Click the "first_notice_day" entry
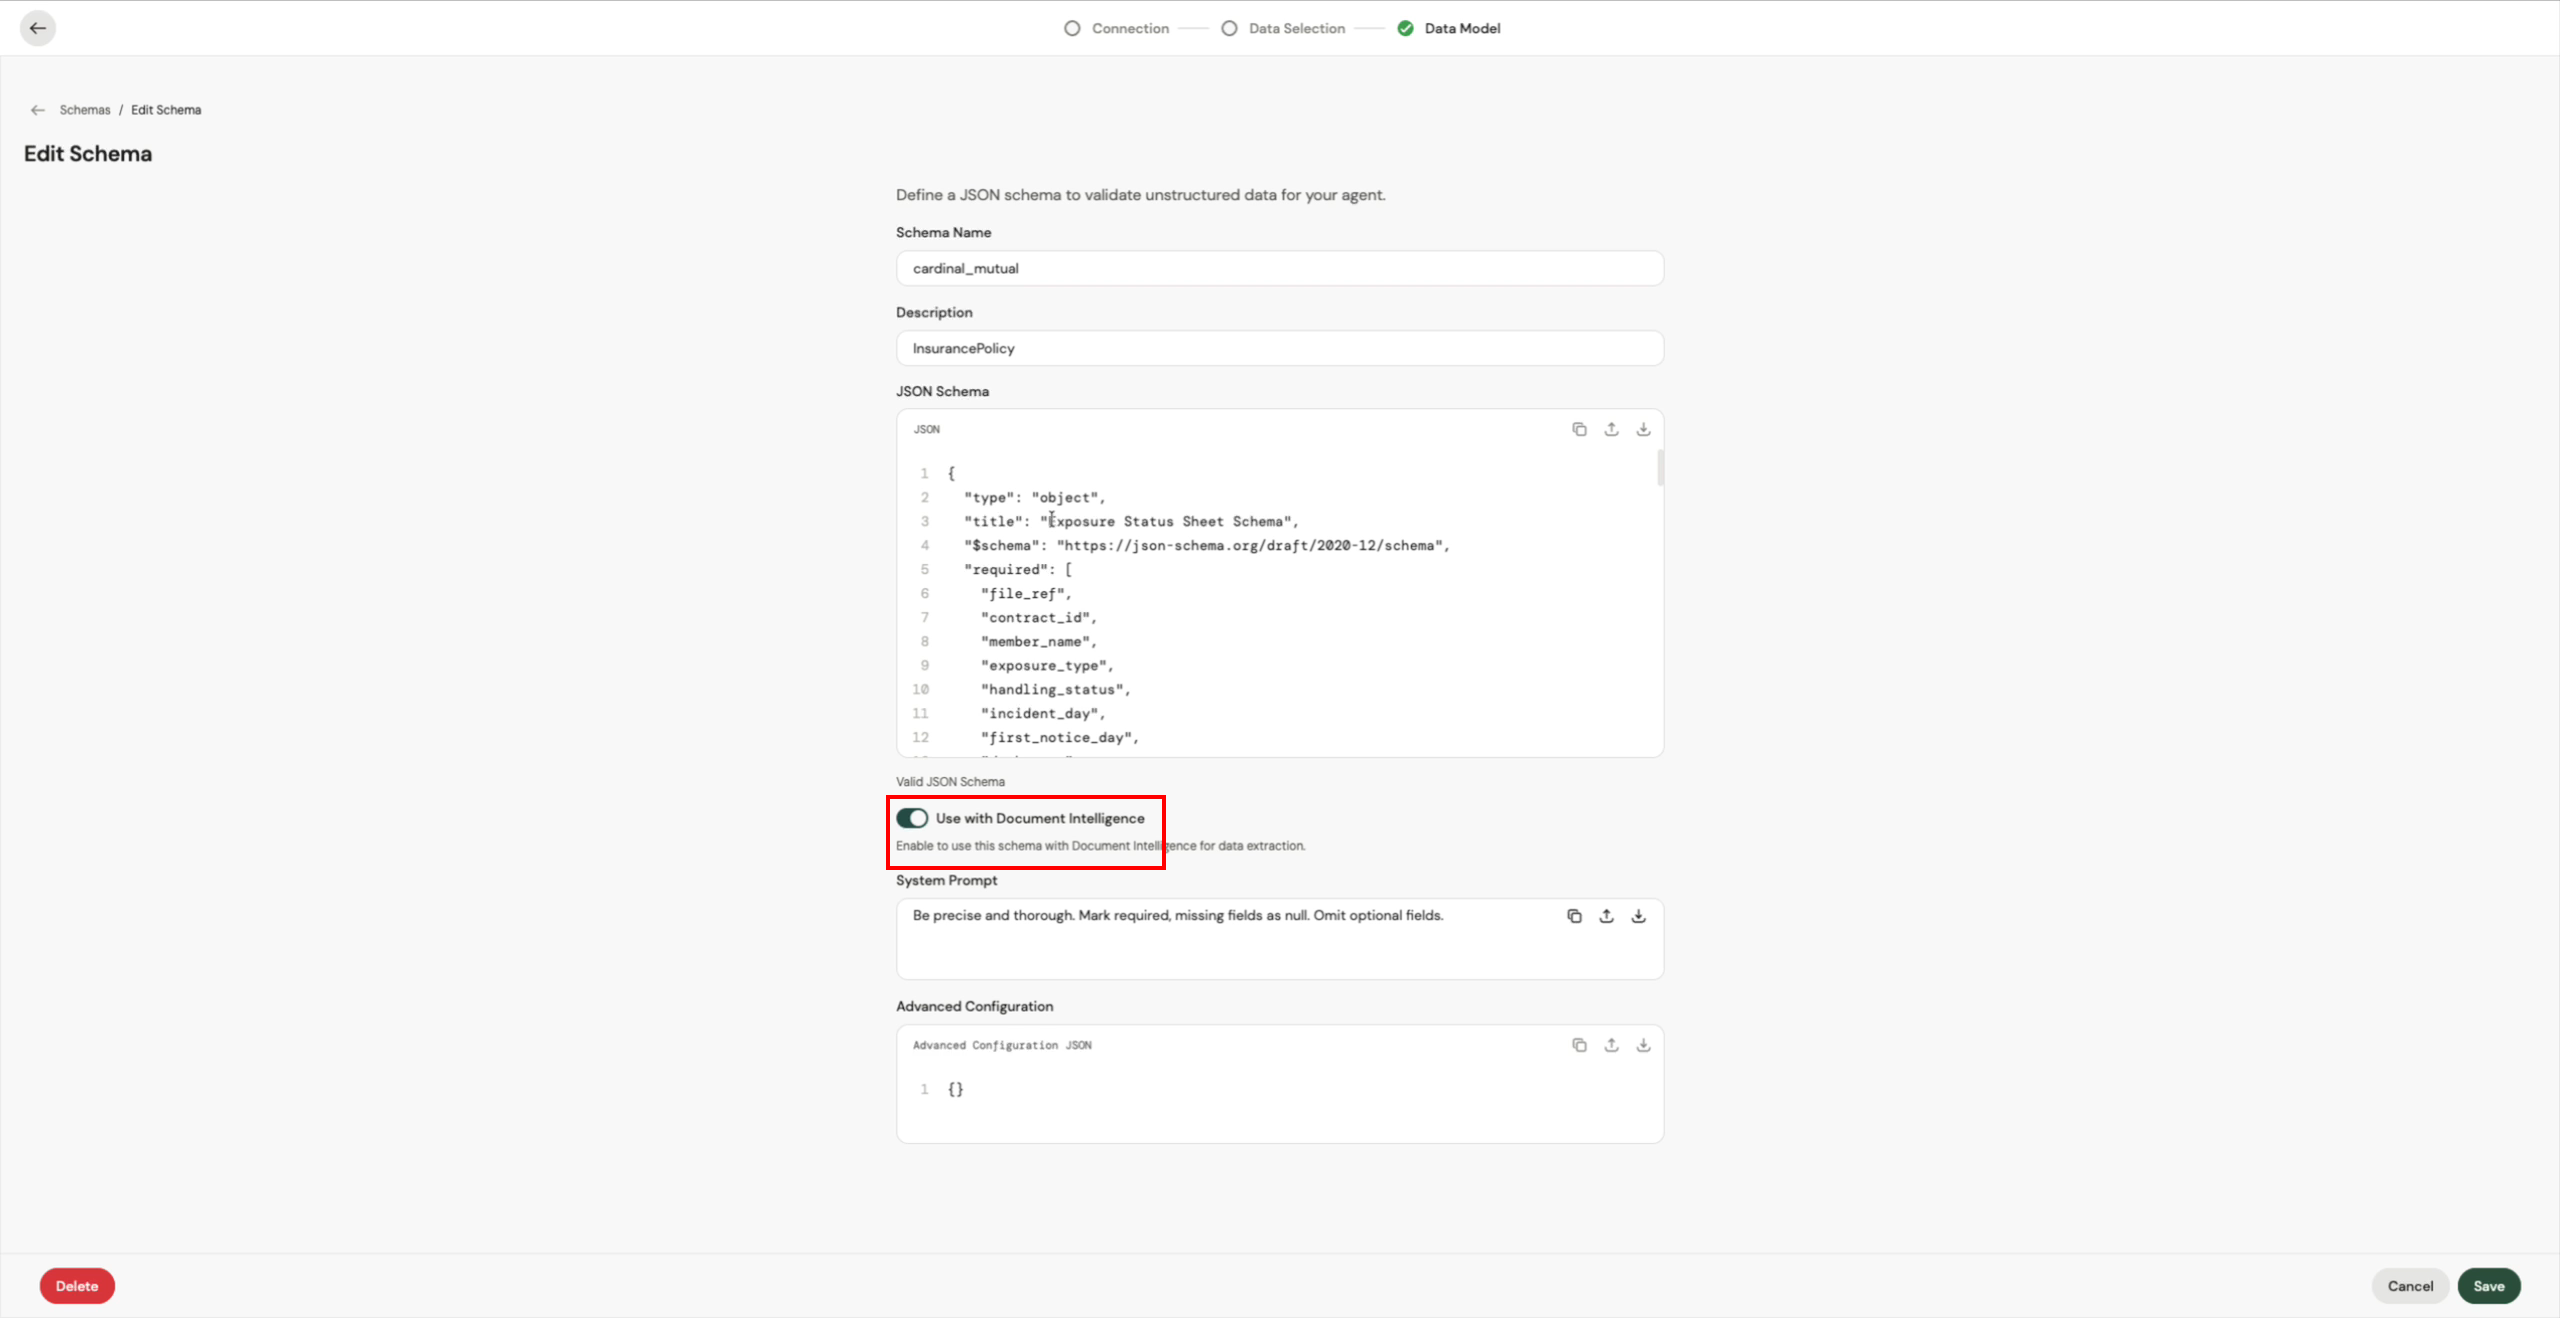The height and width of the screenshot is (1318, 2560). coord(1060,738)
